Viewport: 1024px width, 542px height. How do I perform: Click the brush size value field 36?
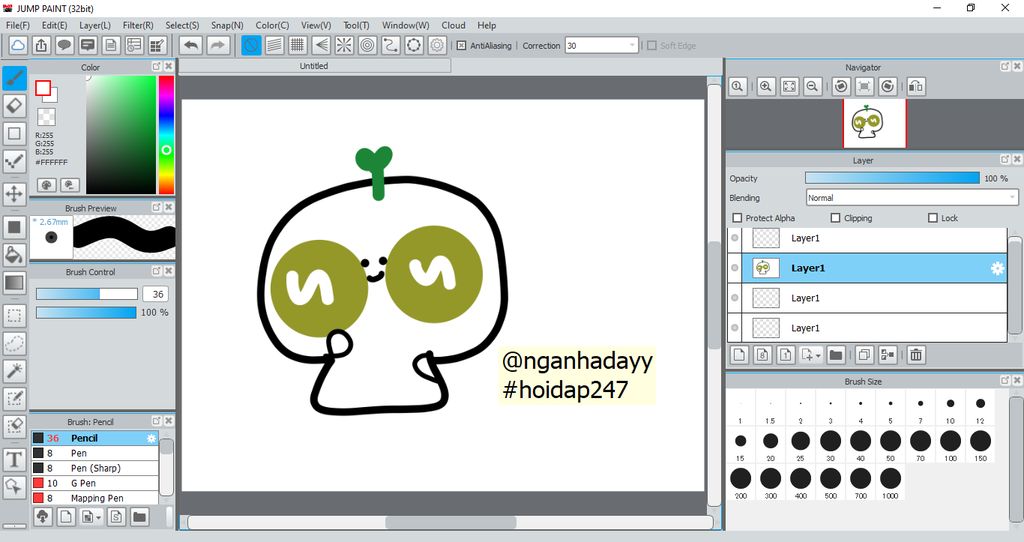(157, 295)
